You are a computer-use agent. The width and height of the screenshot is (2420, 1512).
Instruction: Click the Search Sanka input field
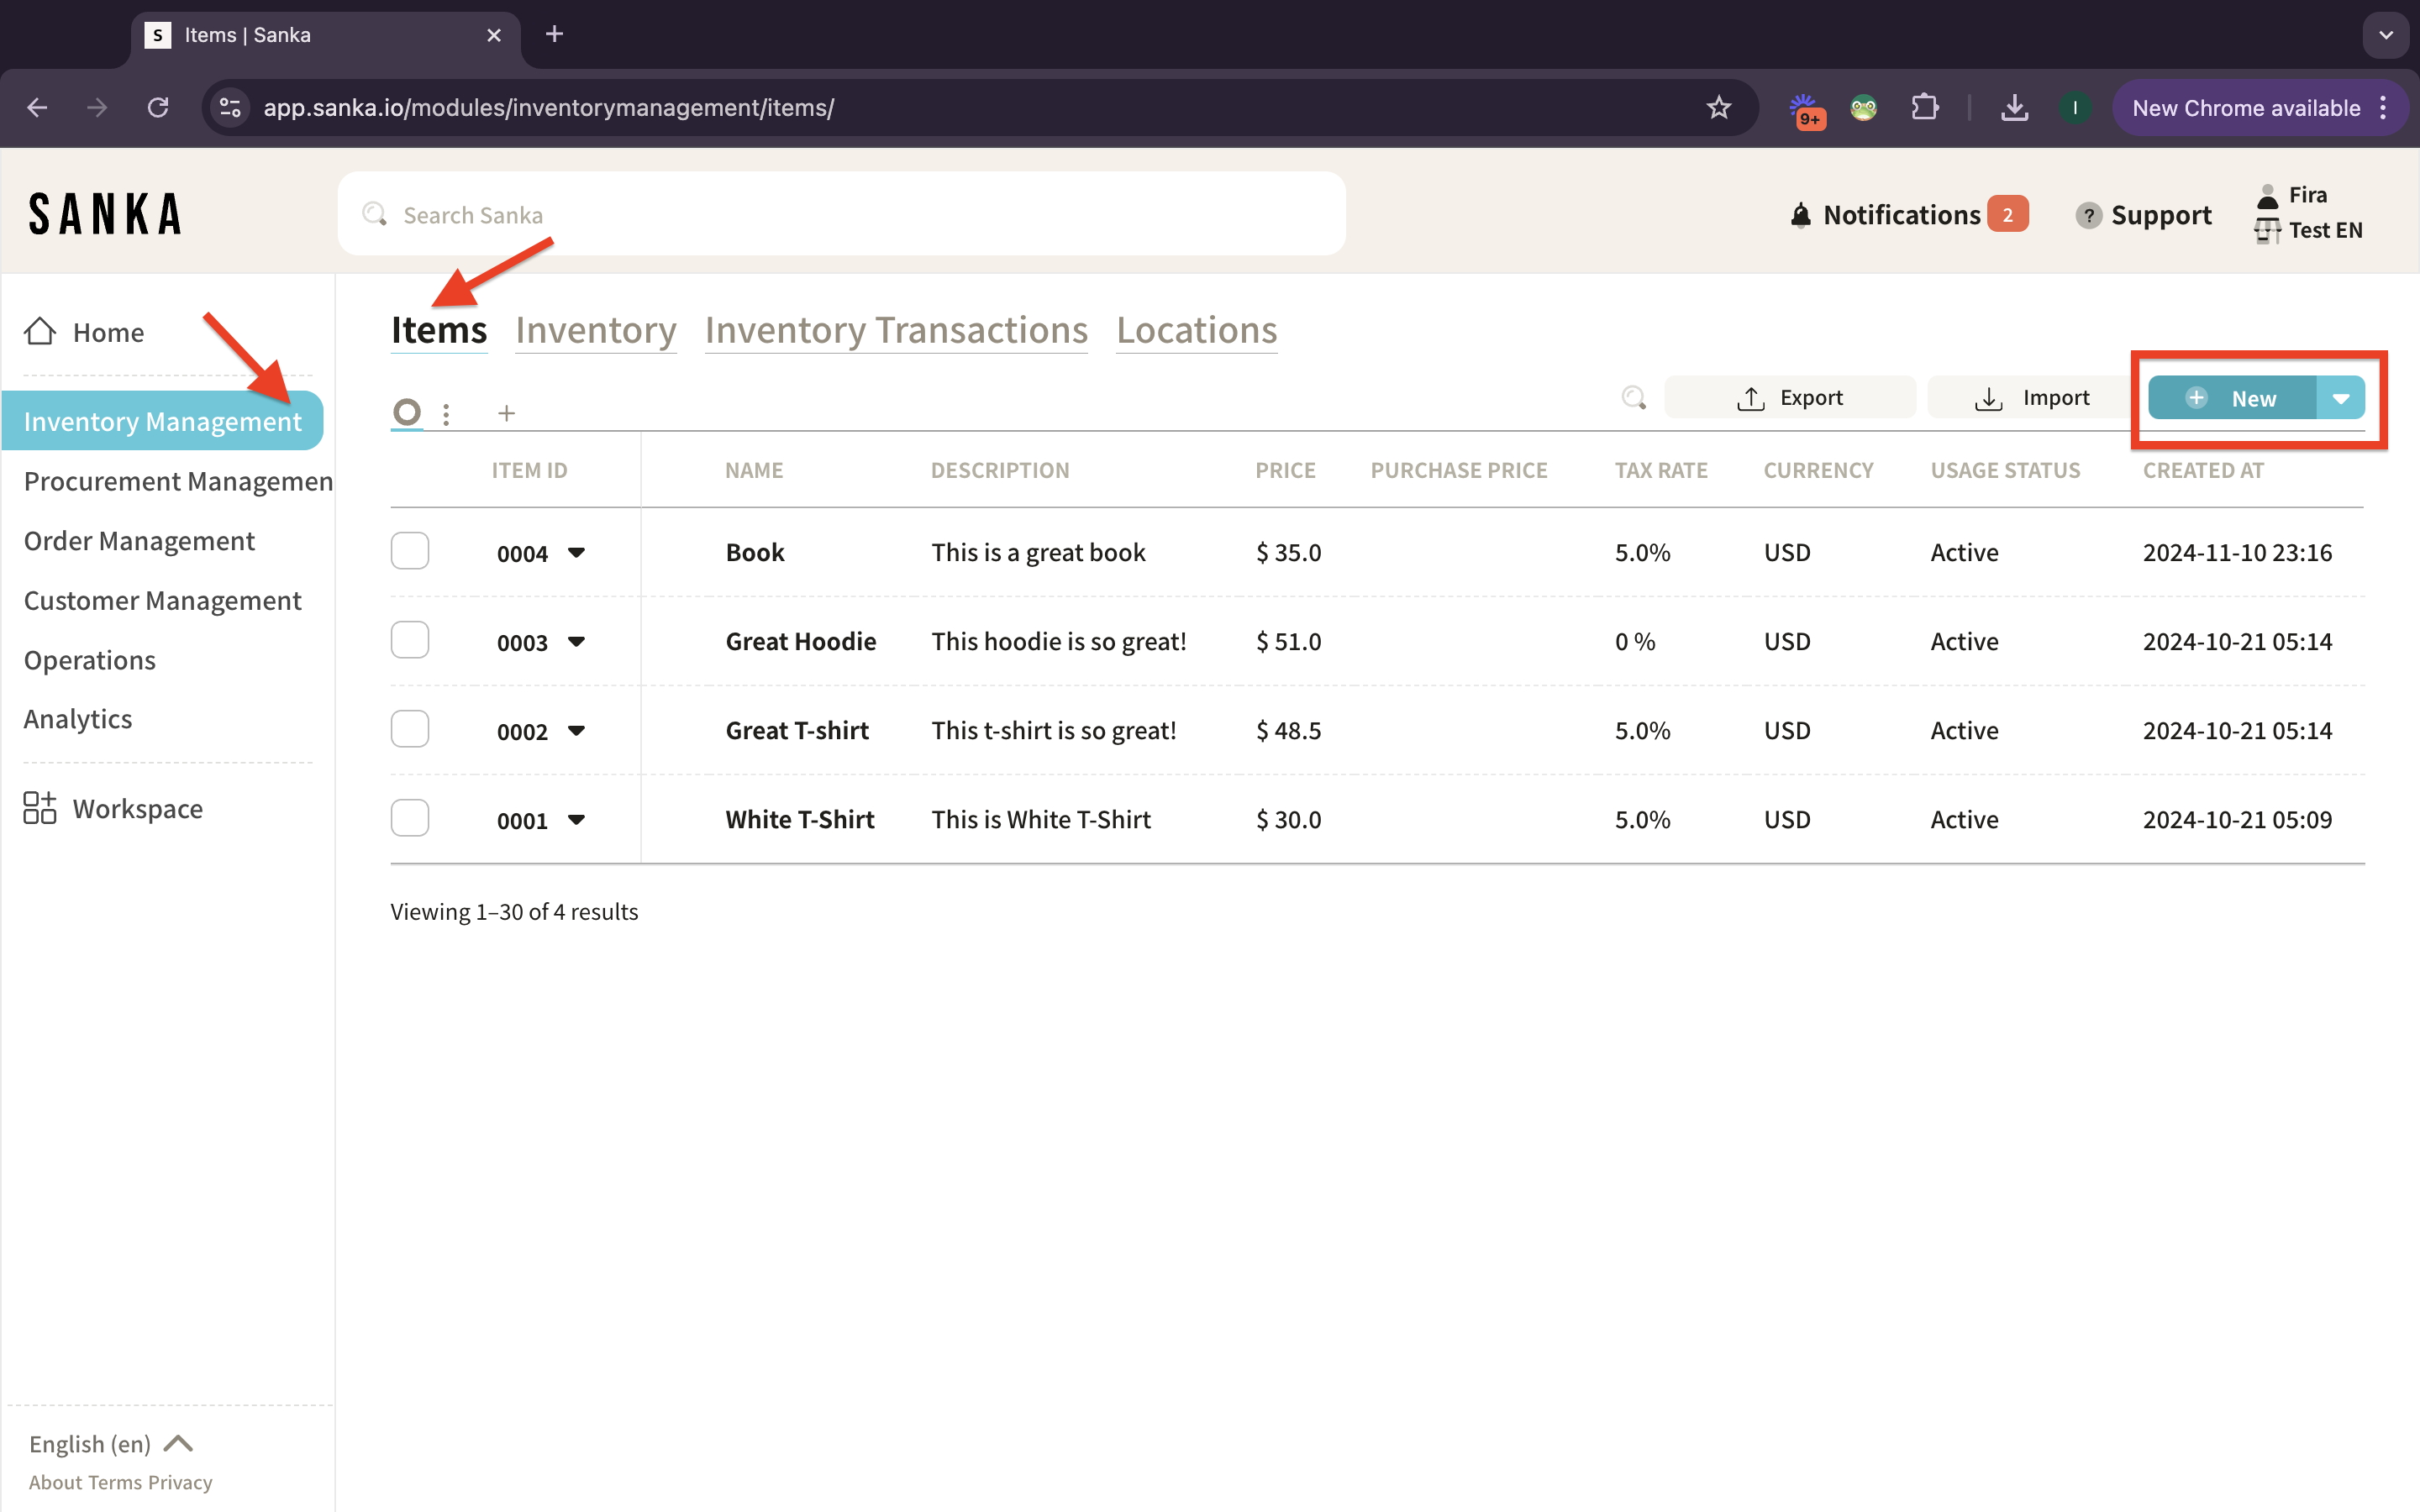840,215
